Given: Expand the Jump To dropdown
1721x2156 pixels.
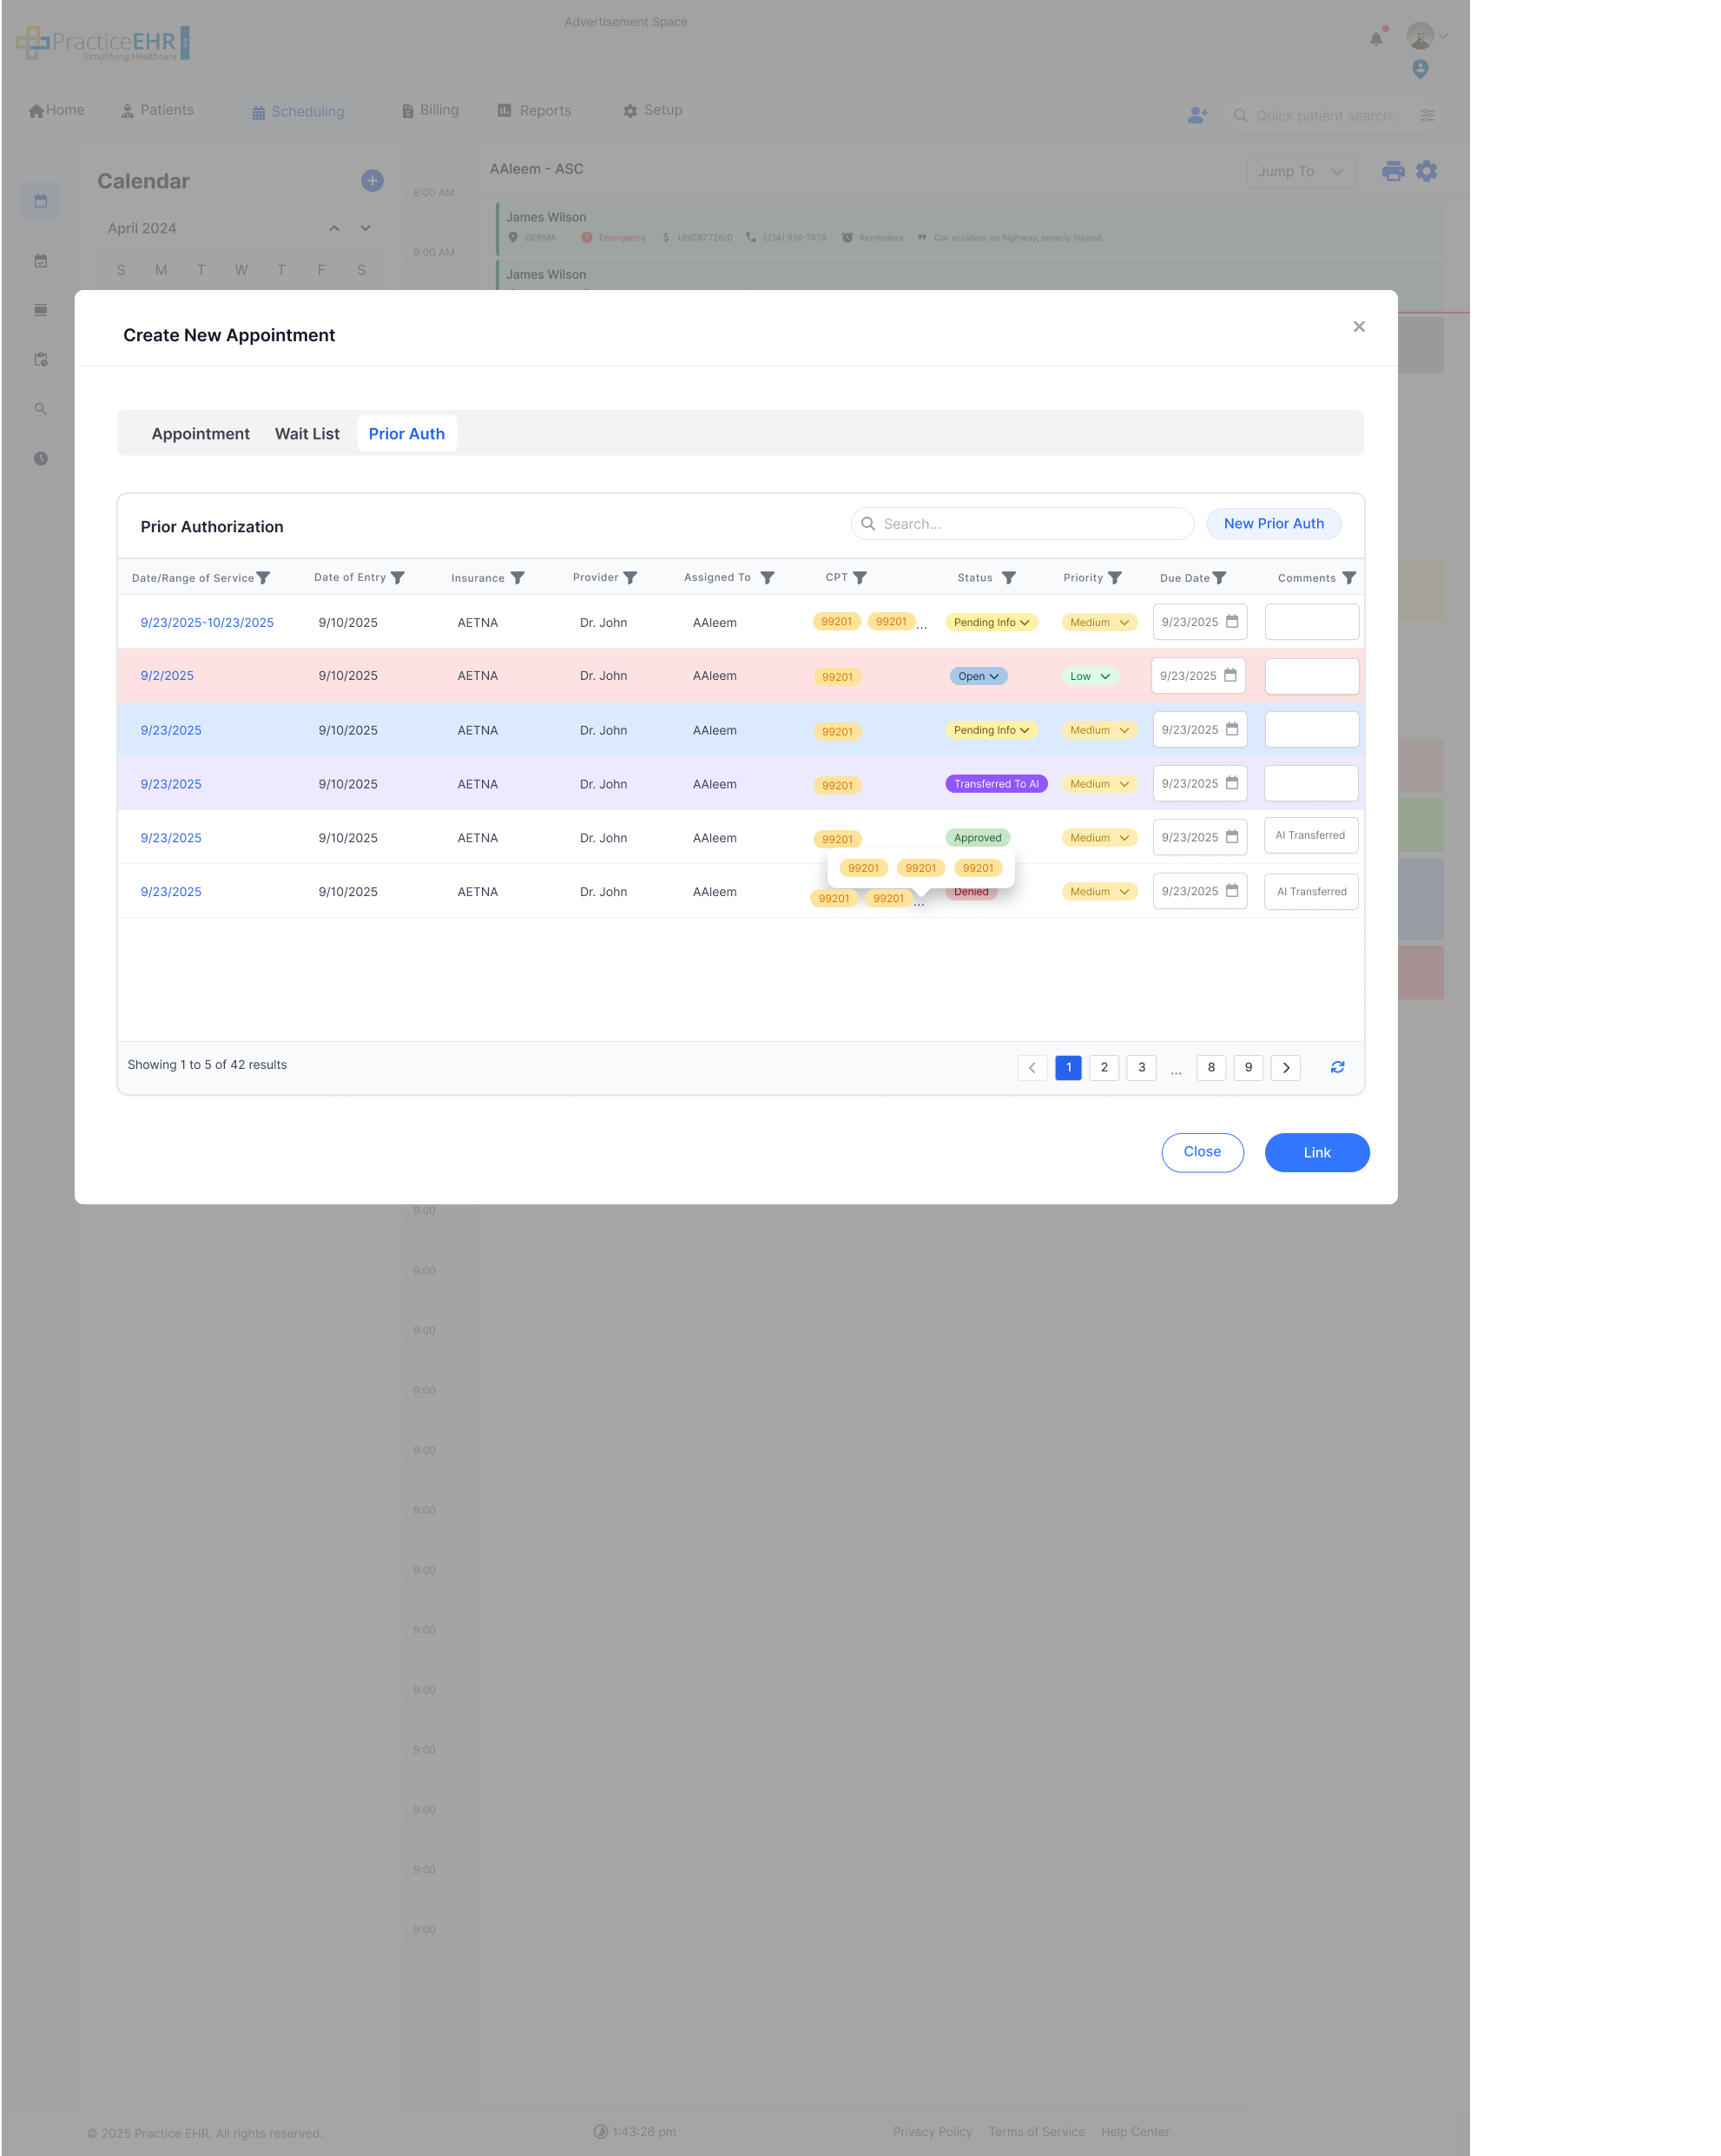Looking at the screenshot, I should coord(1300,171).
